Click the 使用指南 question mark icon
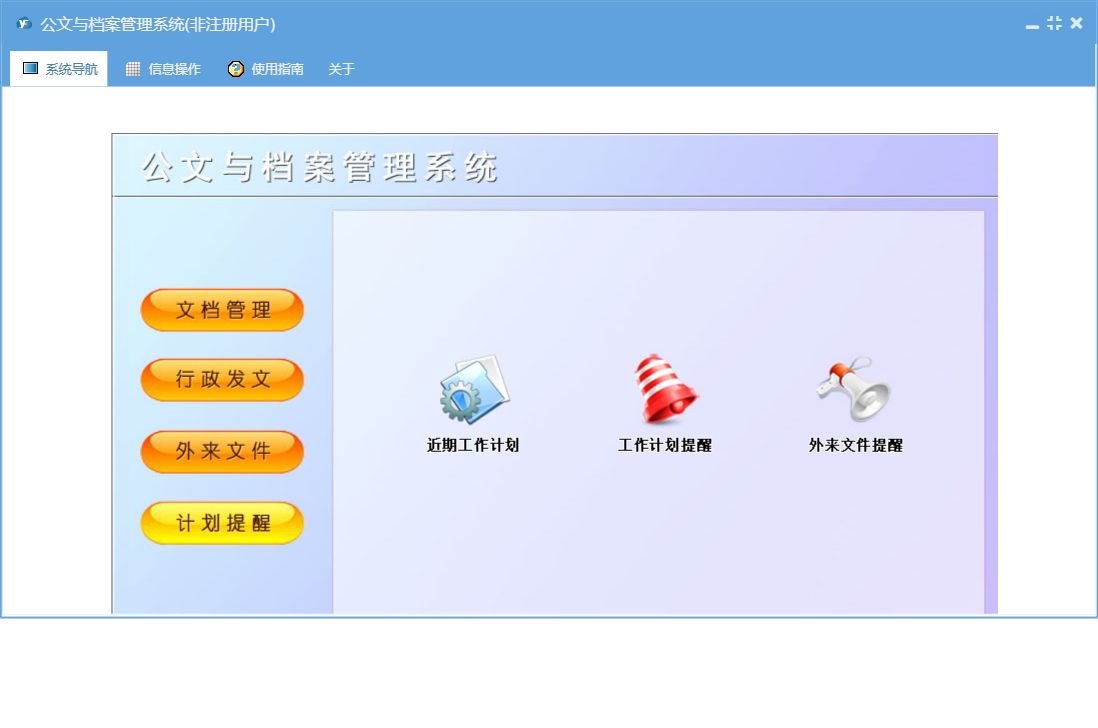 click(x=235, y=69)
